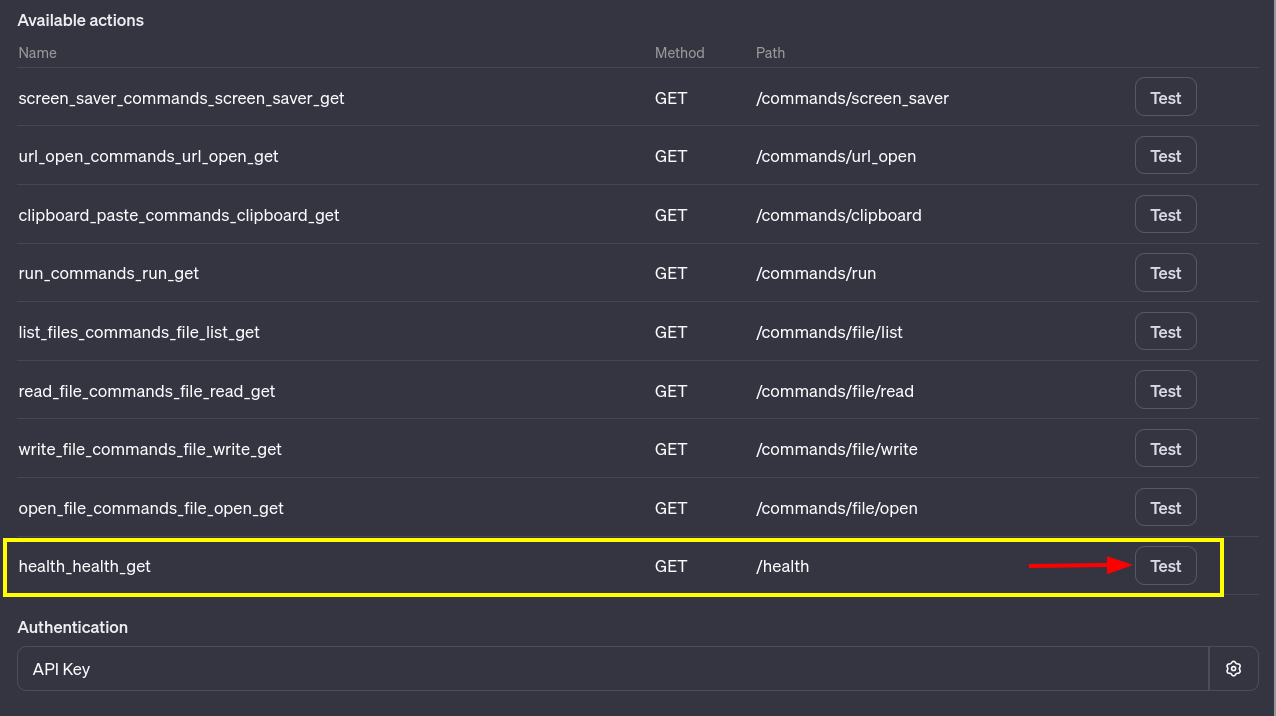Click the run_commands_run_get action name
This screenshot has height=716, width=1276.
click(x=108, y=272)
